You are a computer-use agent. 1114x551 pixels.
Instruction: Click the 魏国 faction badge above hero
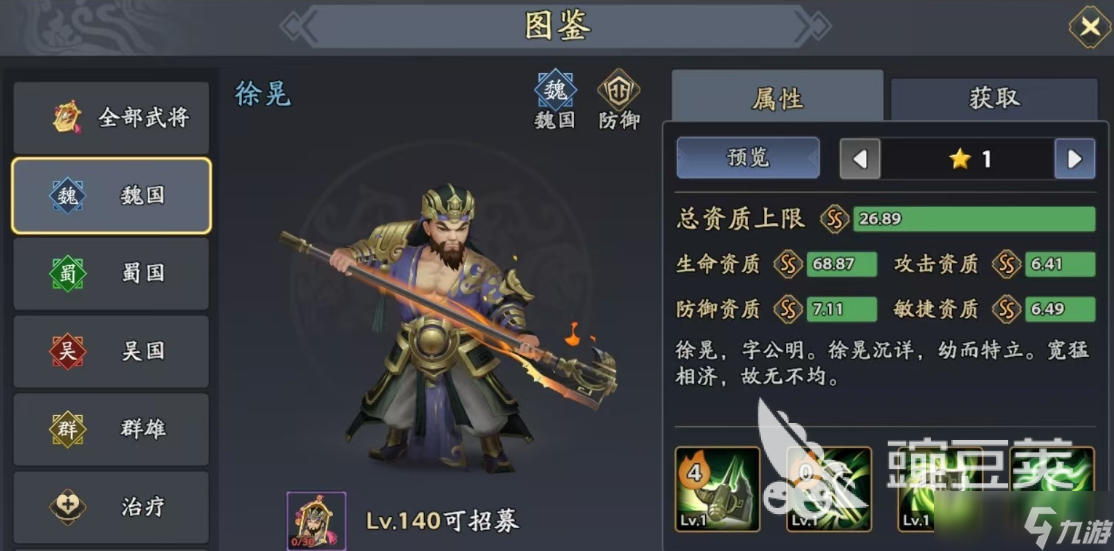coord(556,90)
